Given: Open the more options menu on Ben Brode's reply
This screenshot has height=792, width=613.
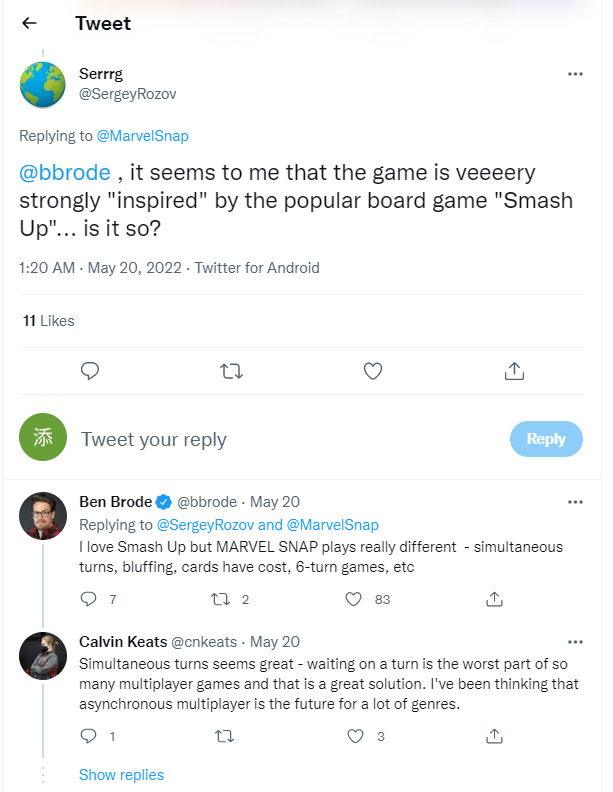Looking at the screenshot, I should pos(575,501).
